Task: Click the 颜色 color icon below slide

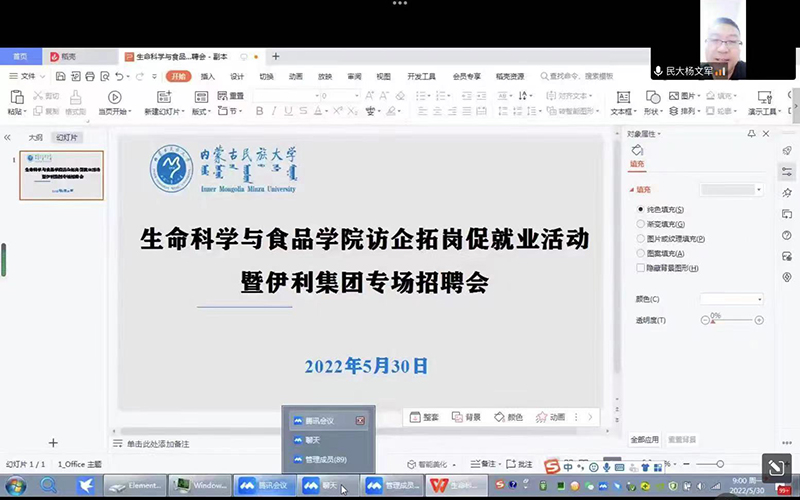Action: pyautogui.click(x=499, y=417)
